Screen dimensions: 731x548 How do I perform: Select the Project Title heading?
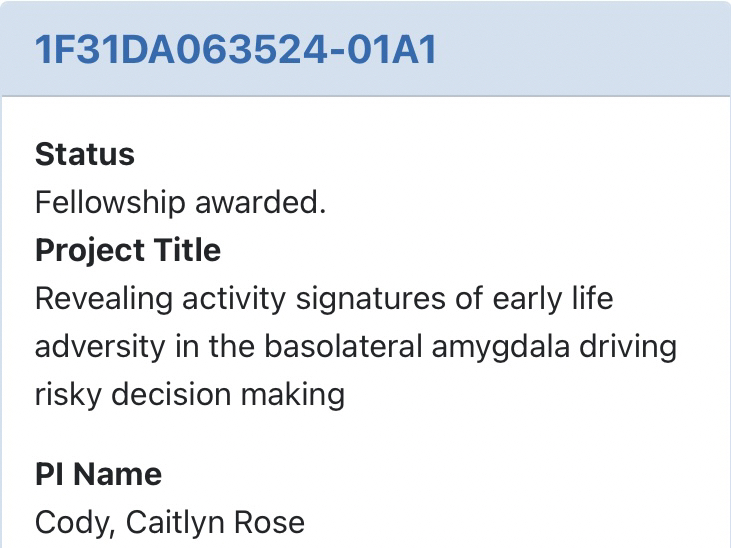click(127, 250)
